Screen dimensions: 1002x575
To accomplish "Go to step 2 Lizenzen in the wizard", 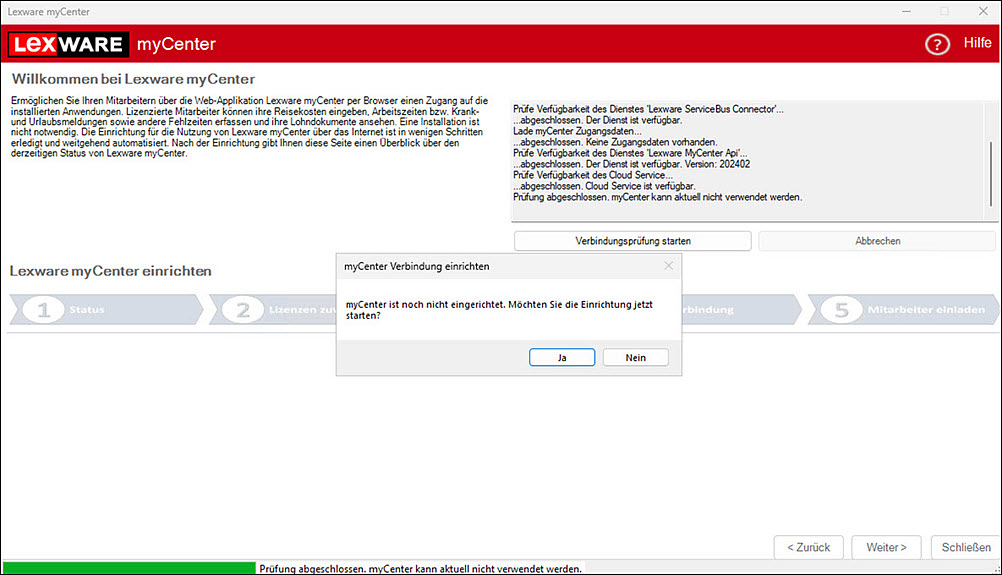I will [x=270, y=310].
